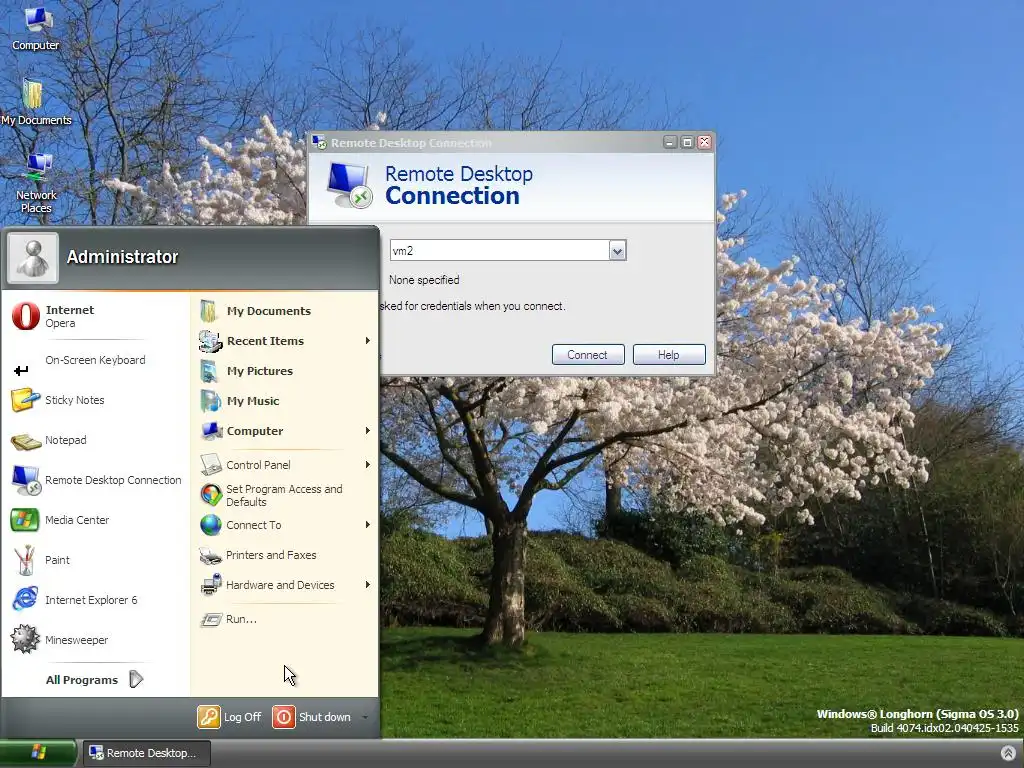Expand the Computer submenu arrow
1024x768 pixels.
pos(368,431)
